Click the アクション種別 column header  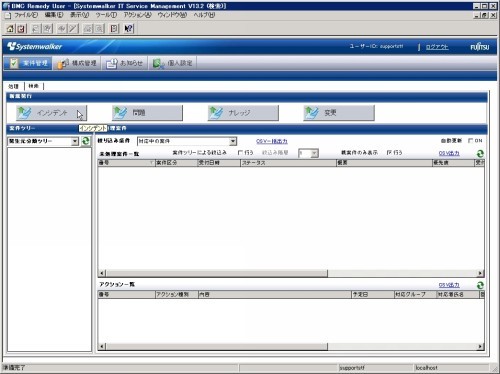[177, 295]
